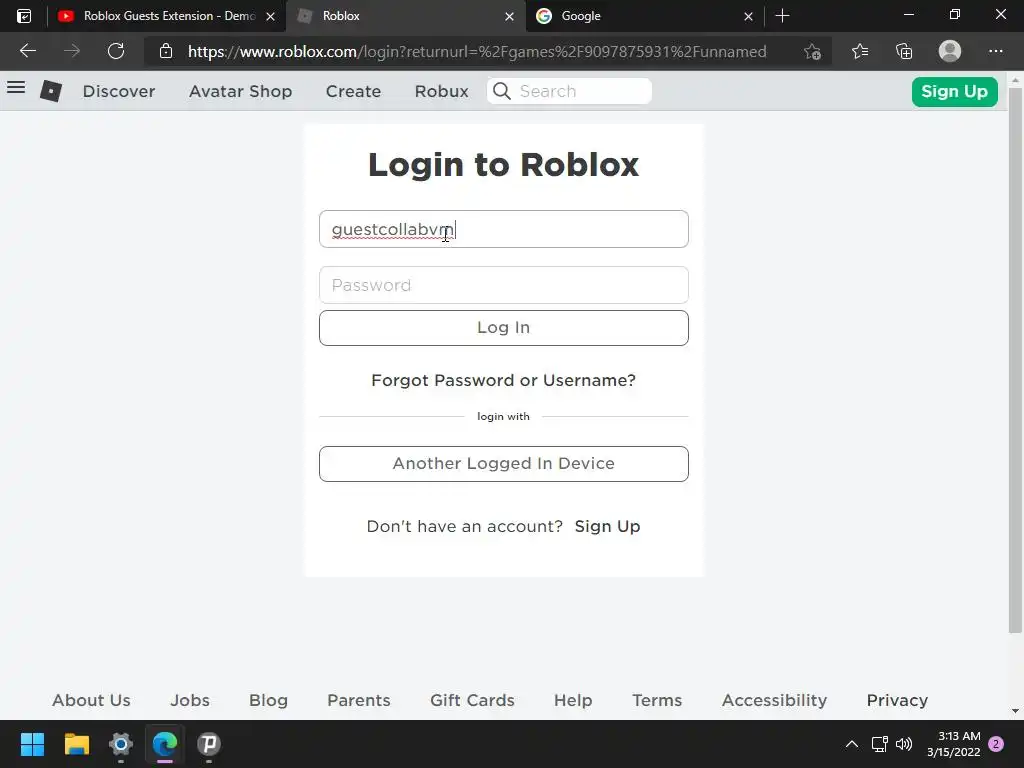Close the Google tab
Screen dimensions: 1024x768
pyautogui.click(x=748, y=16)
